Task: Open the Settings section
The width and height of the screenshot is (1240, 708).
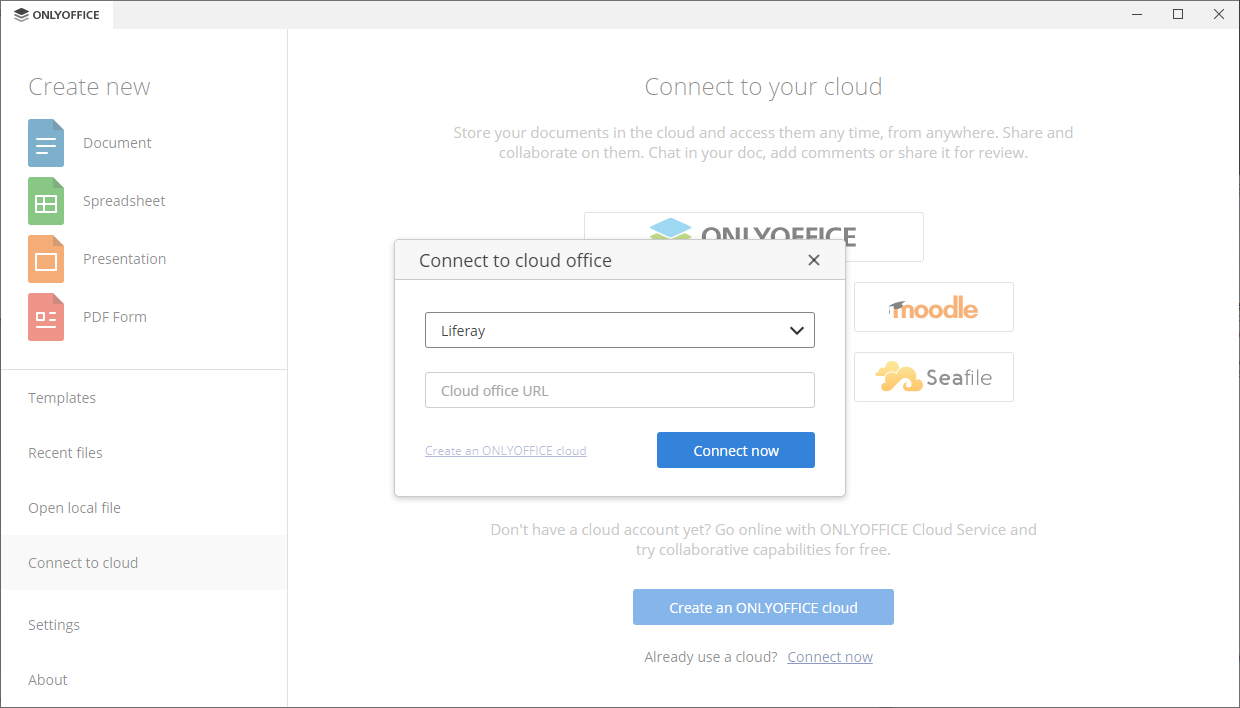Action: [54, 624]
